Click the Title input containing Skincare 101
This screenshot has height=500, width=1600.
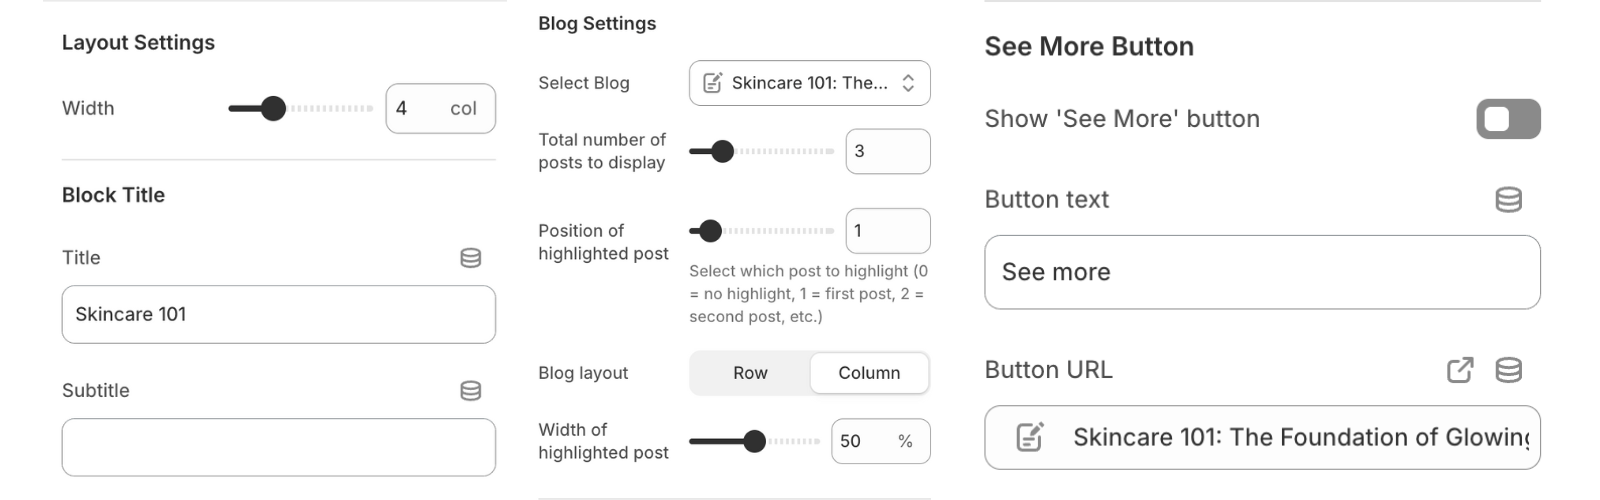pos(278,314)
